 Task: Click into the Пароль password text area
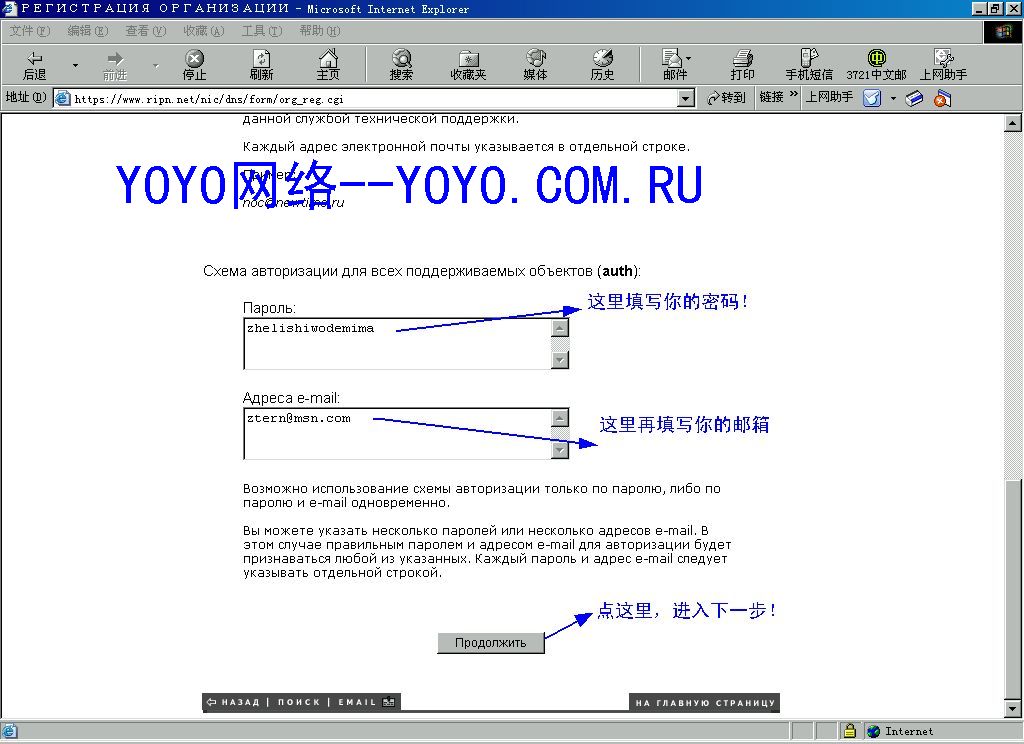[x=398, y=344]
